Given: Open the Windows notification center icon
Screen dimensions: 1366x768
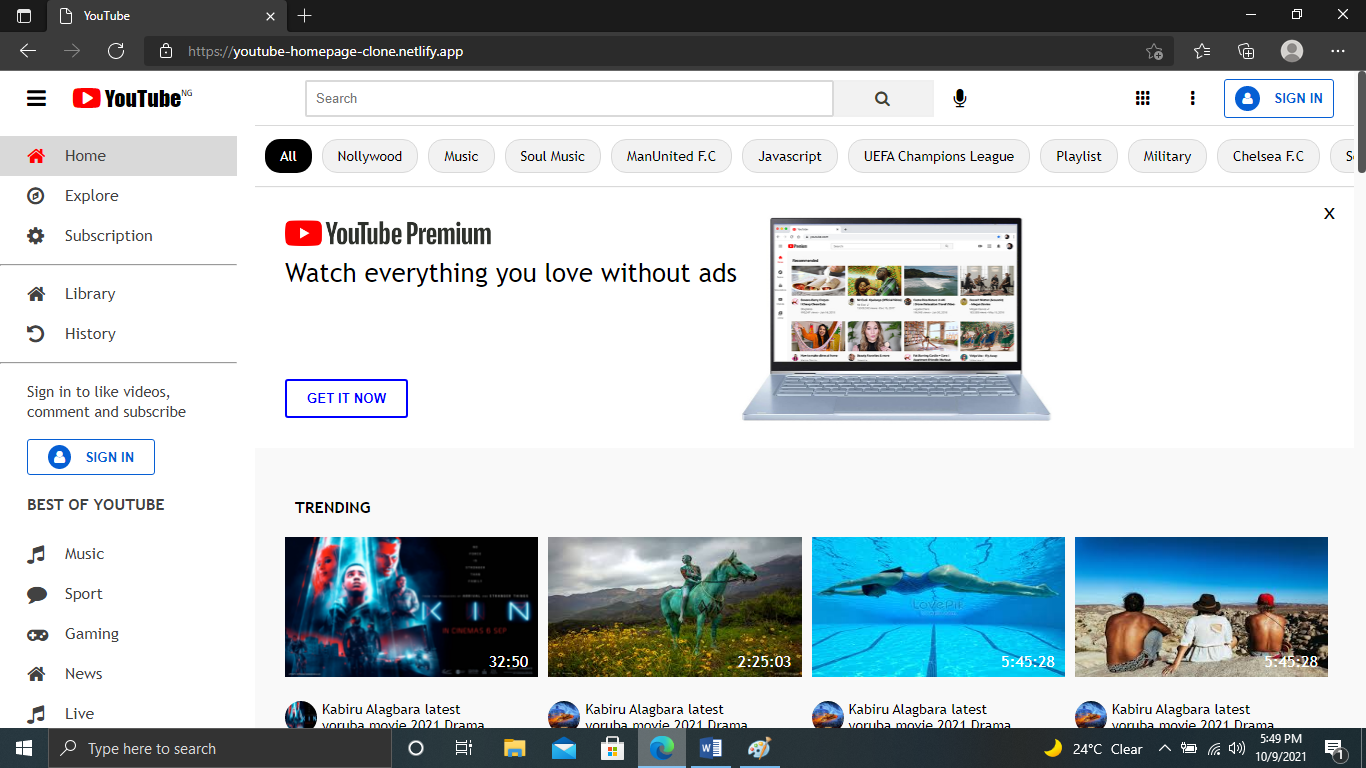Looking at the screenshot, I should click(x=1334, y=748).
